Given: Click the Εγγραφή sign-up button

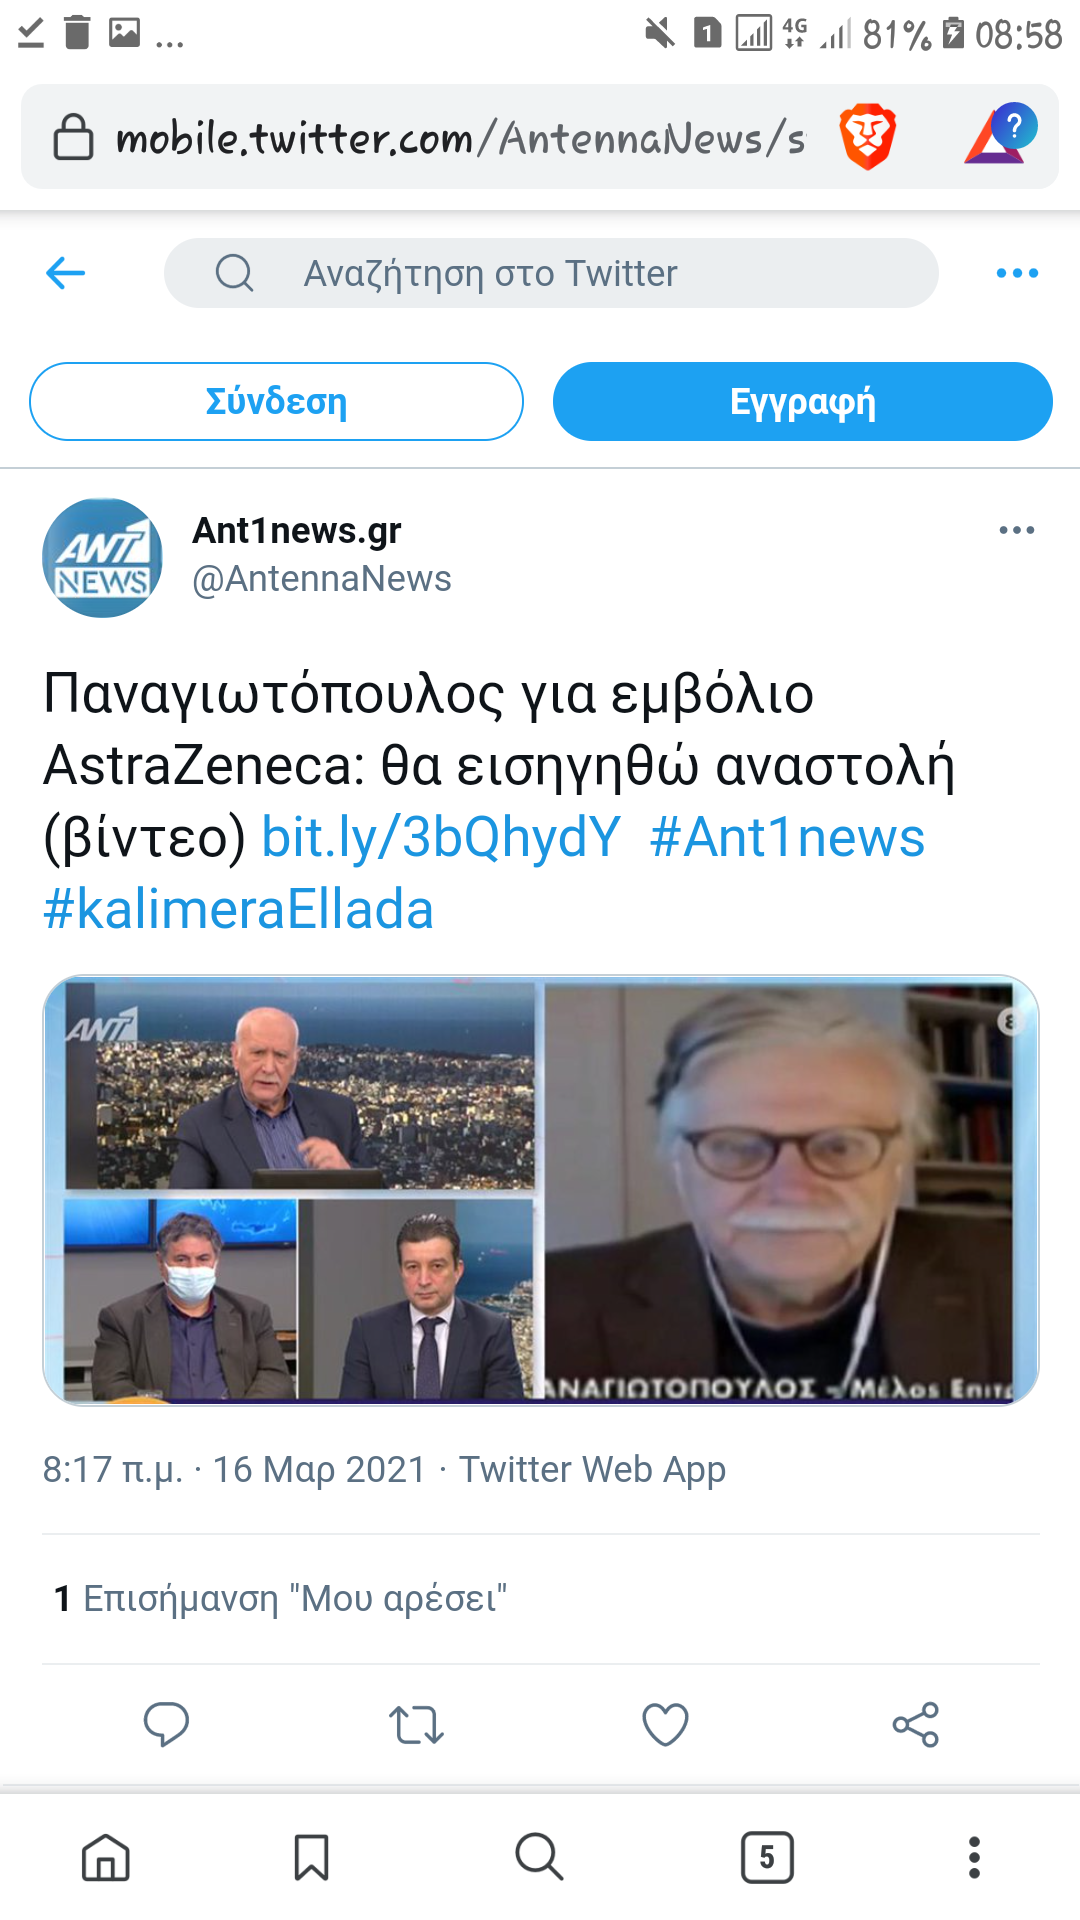Looking at the screenshot, I should [x=802, y=401].
